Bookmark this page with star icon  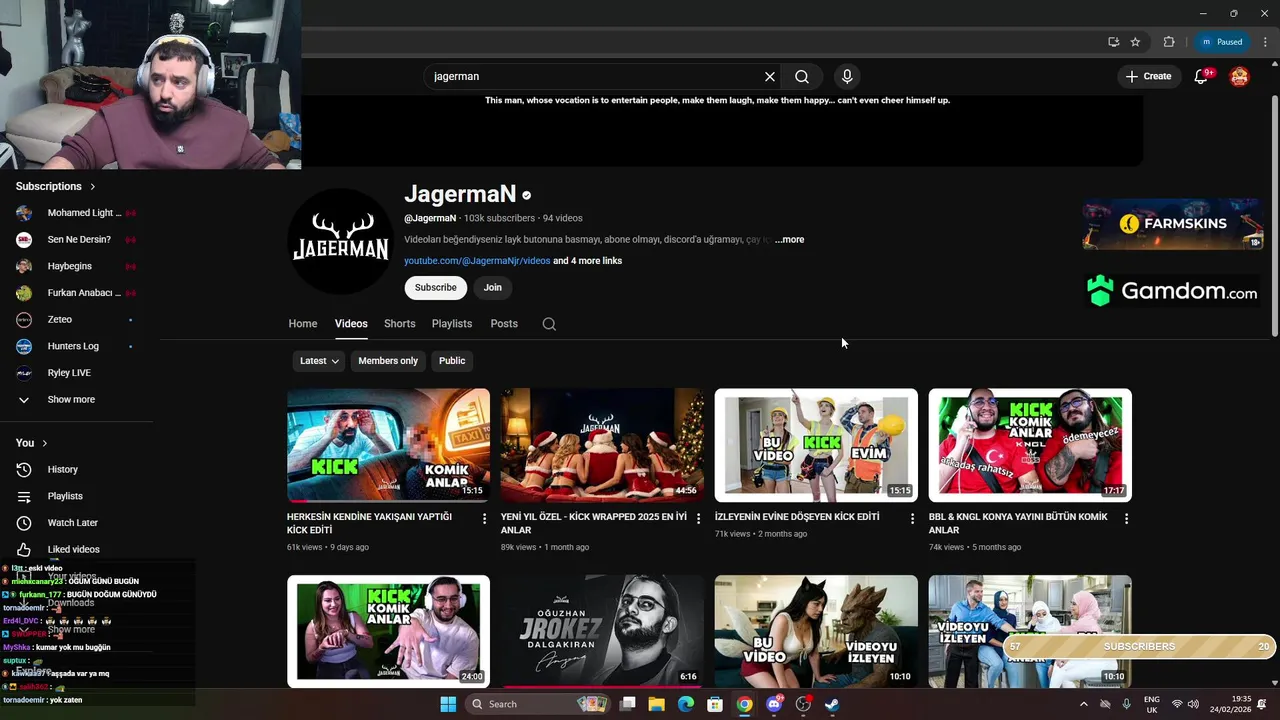[1135, 42]
